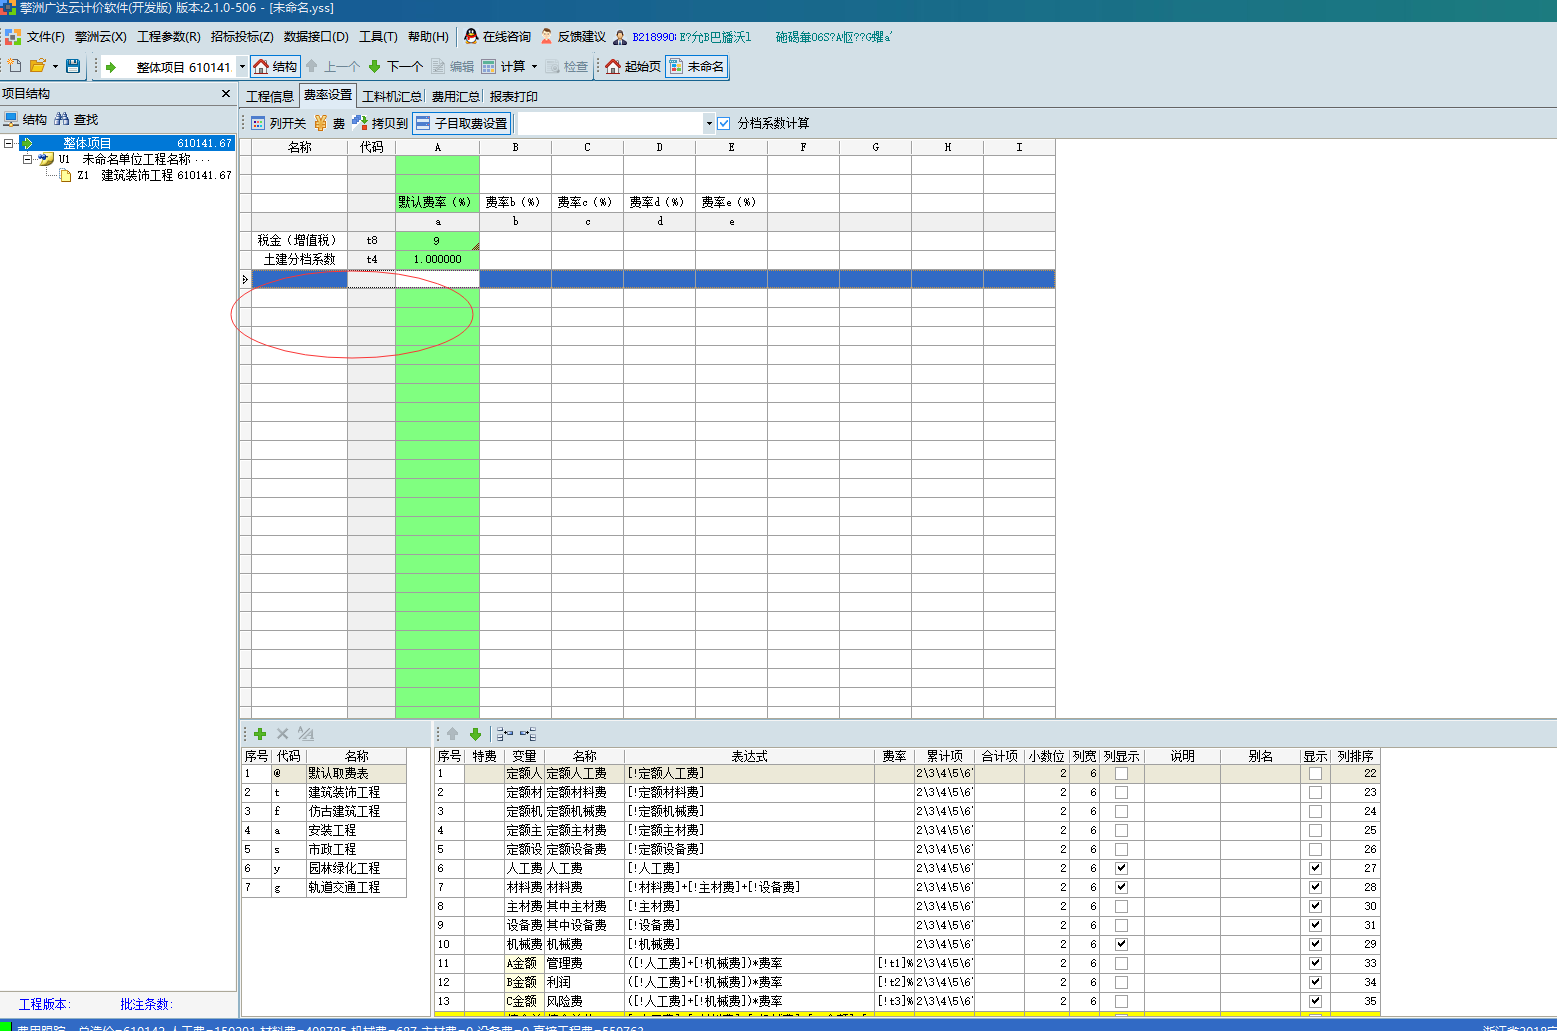Close the 项目结构 panel
Viewport: 1557px width, 1031px height.
point(226,94)
